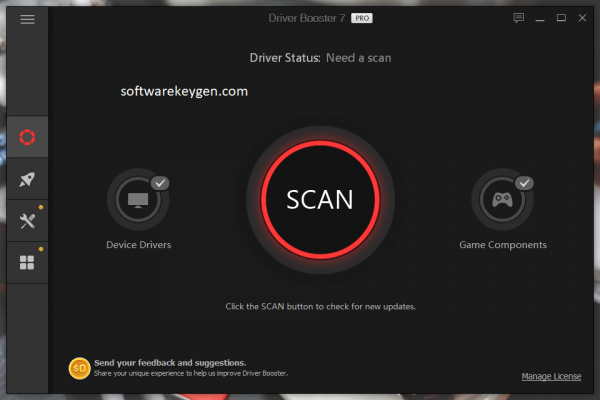This screenshot has width=600, height=400.
Task: Click the Driver Booster 7 title text
Action: pos(307,18)
